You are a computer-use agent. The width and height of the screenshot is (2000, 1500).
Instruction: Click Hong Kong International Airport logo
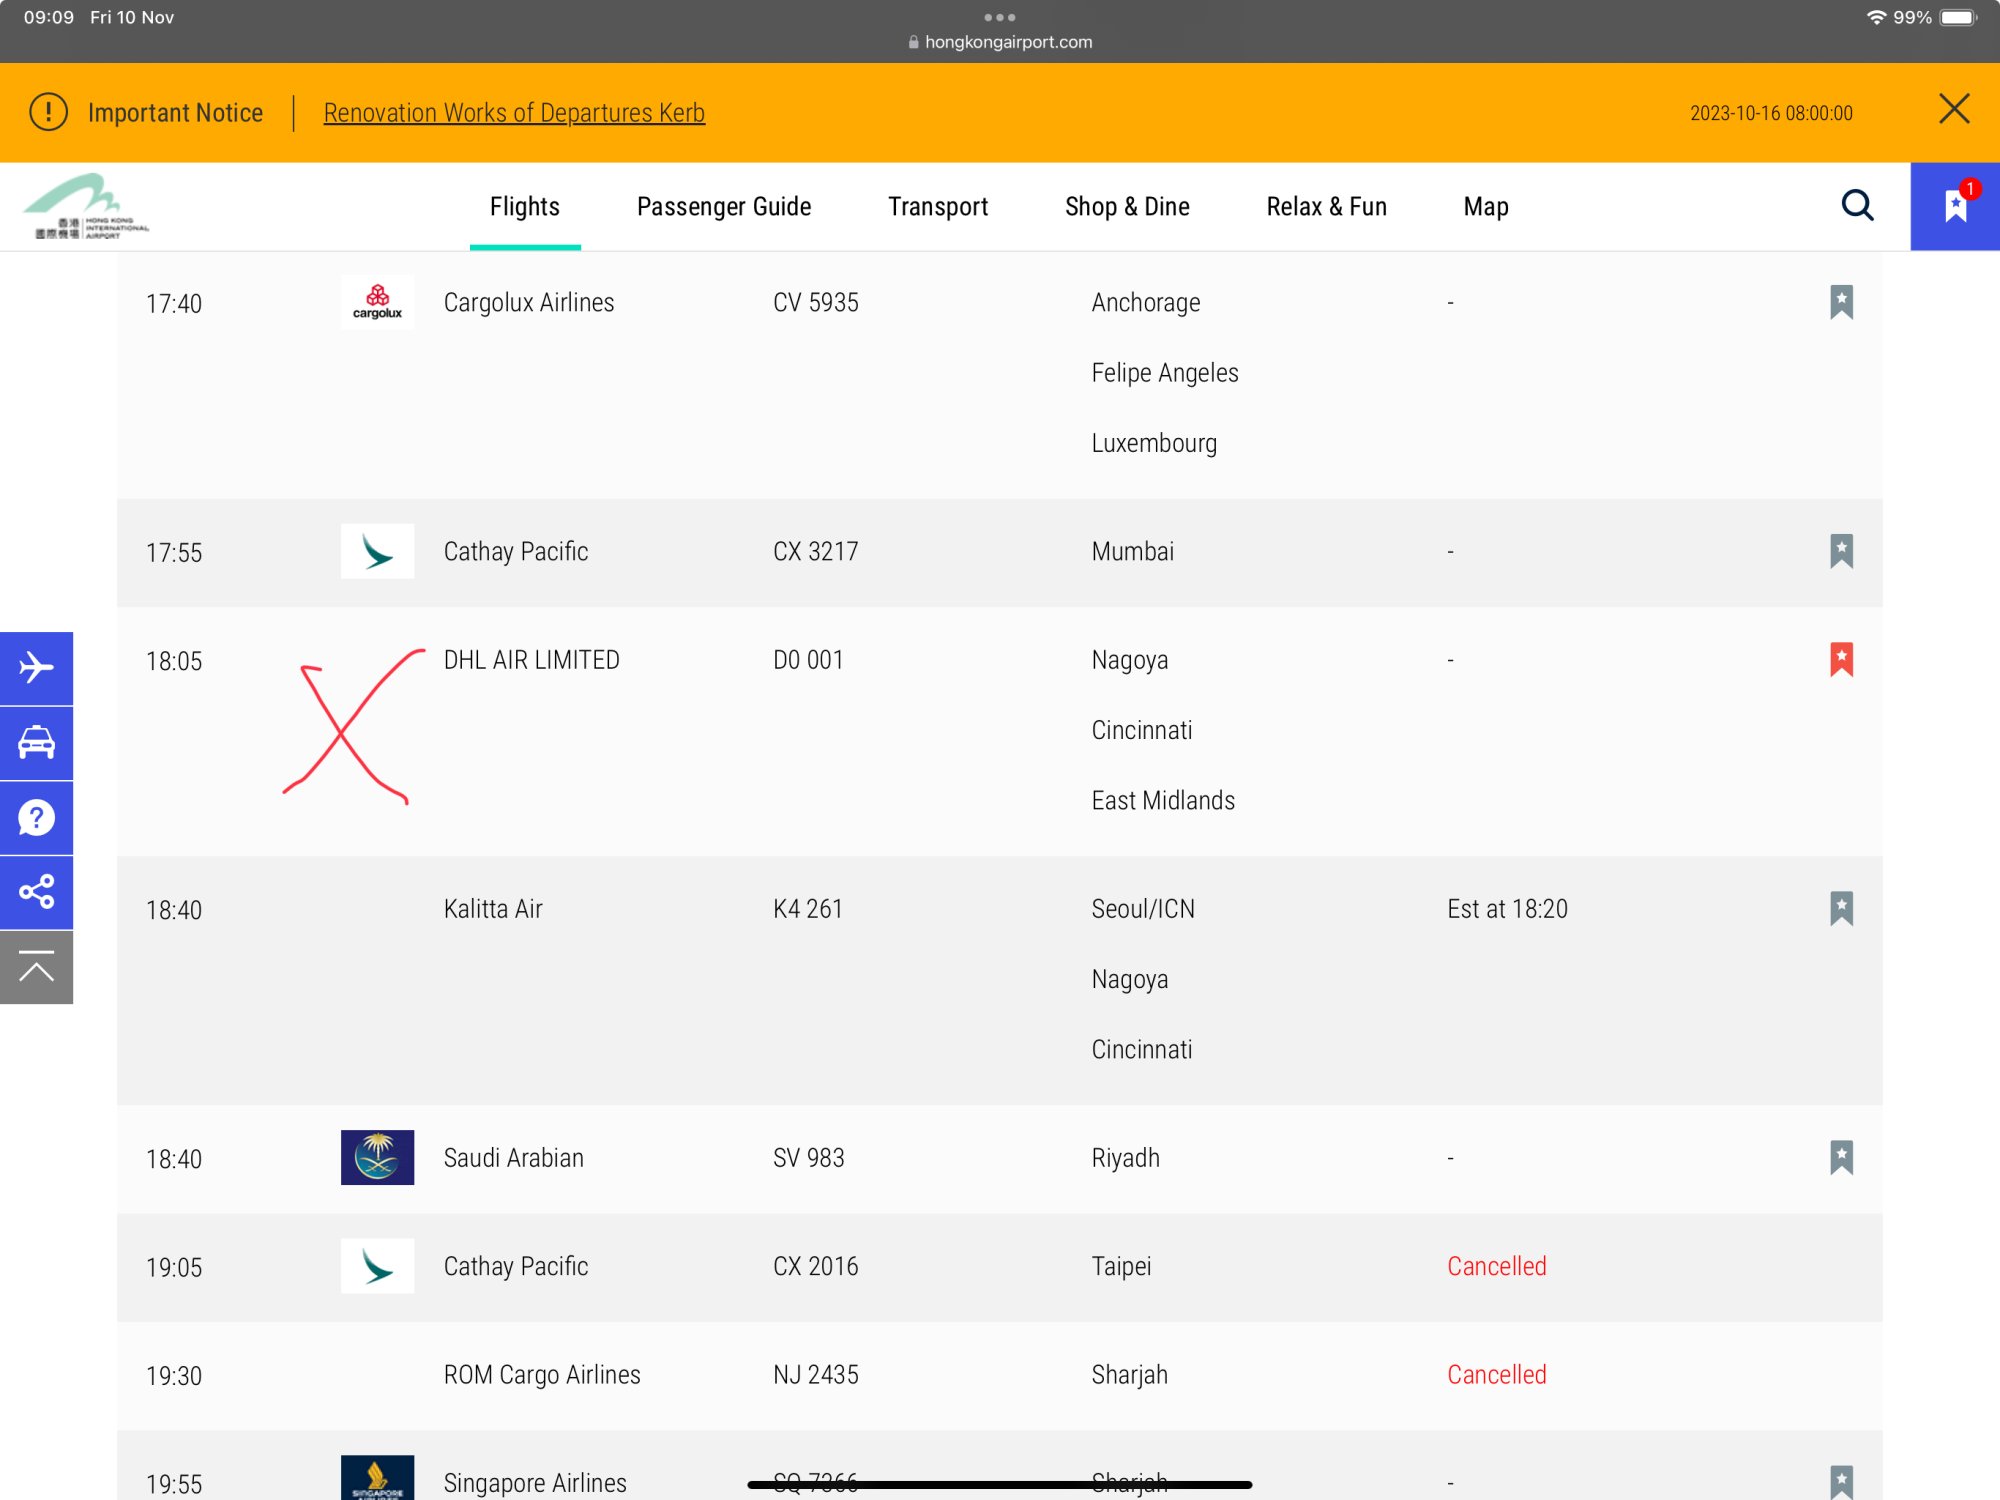point(86,207)
